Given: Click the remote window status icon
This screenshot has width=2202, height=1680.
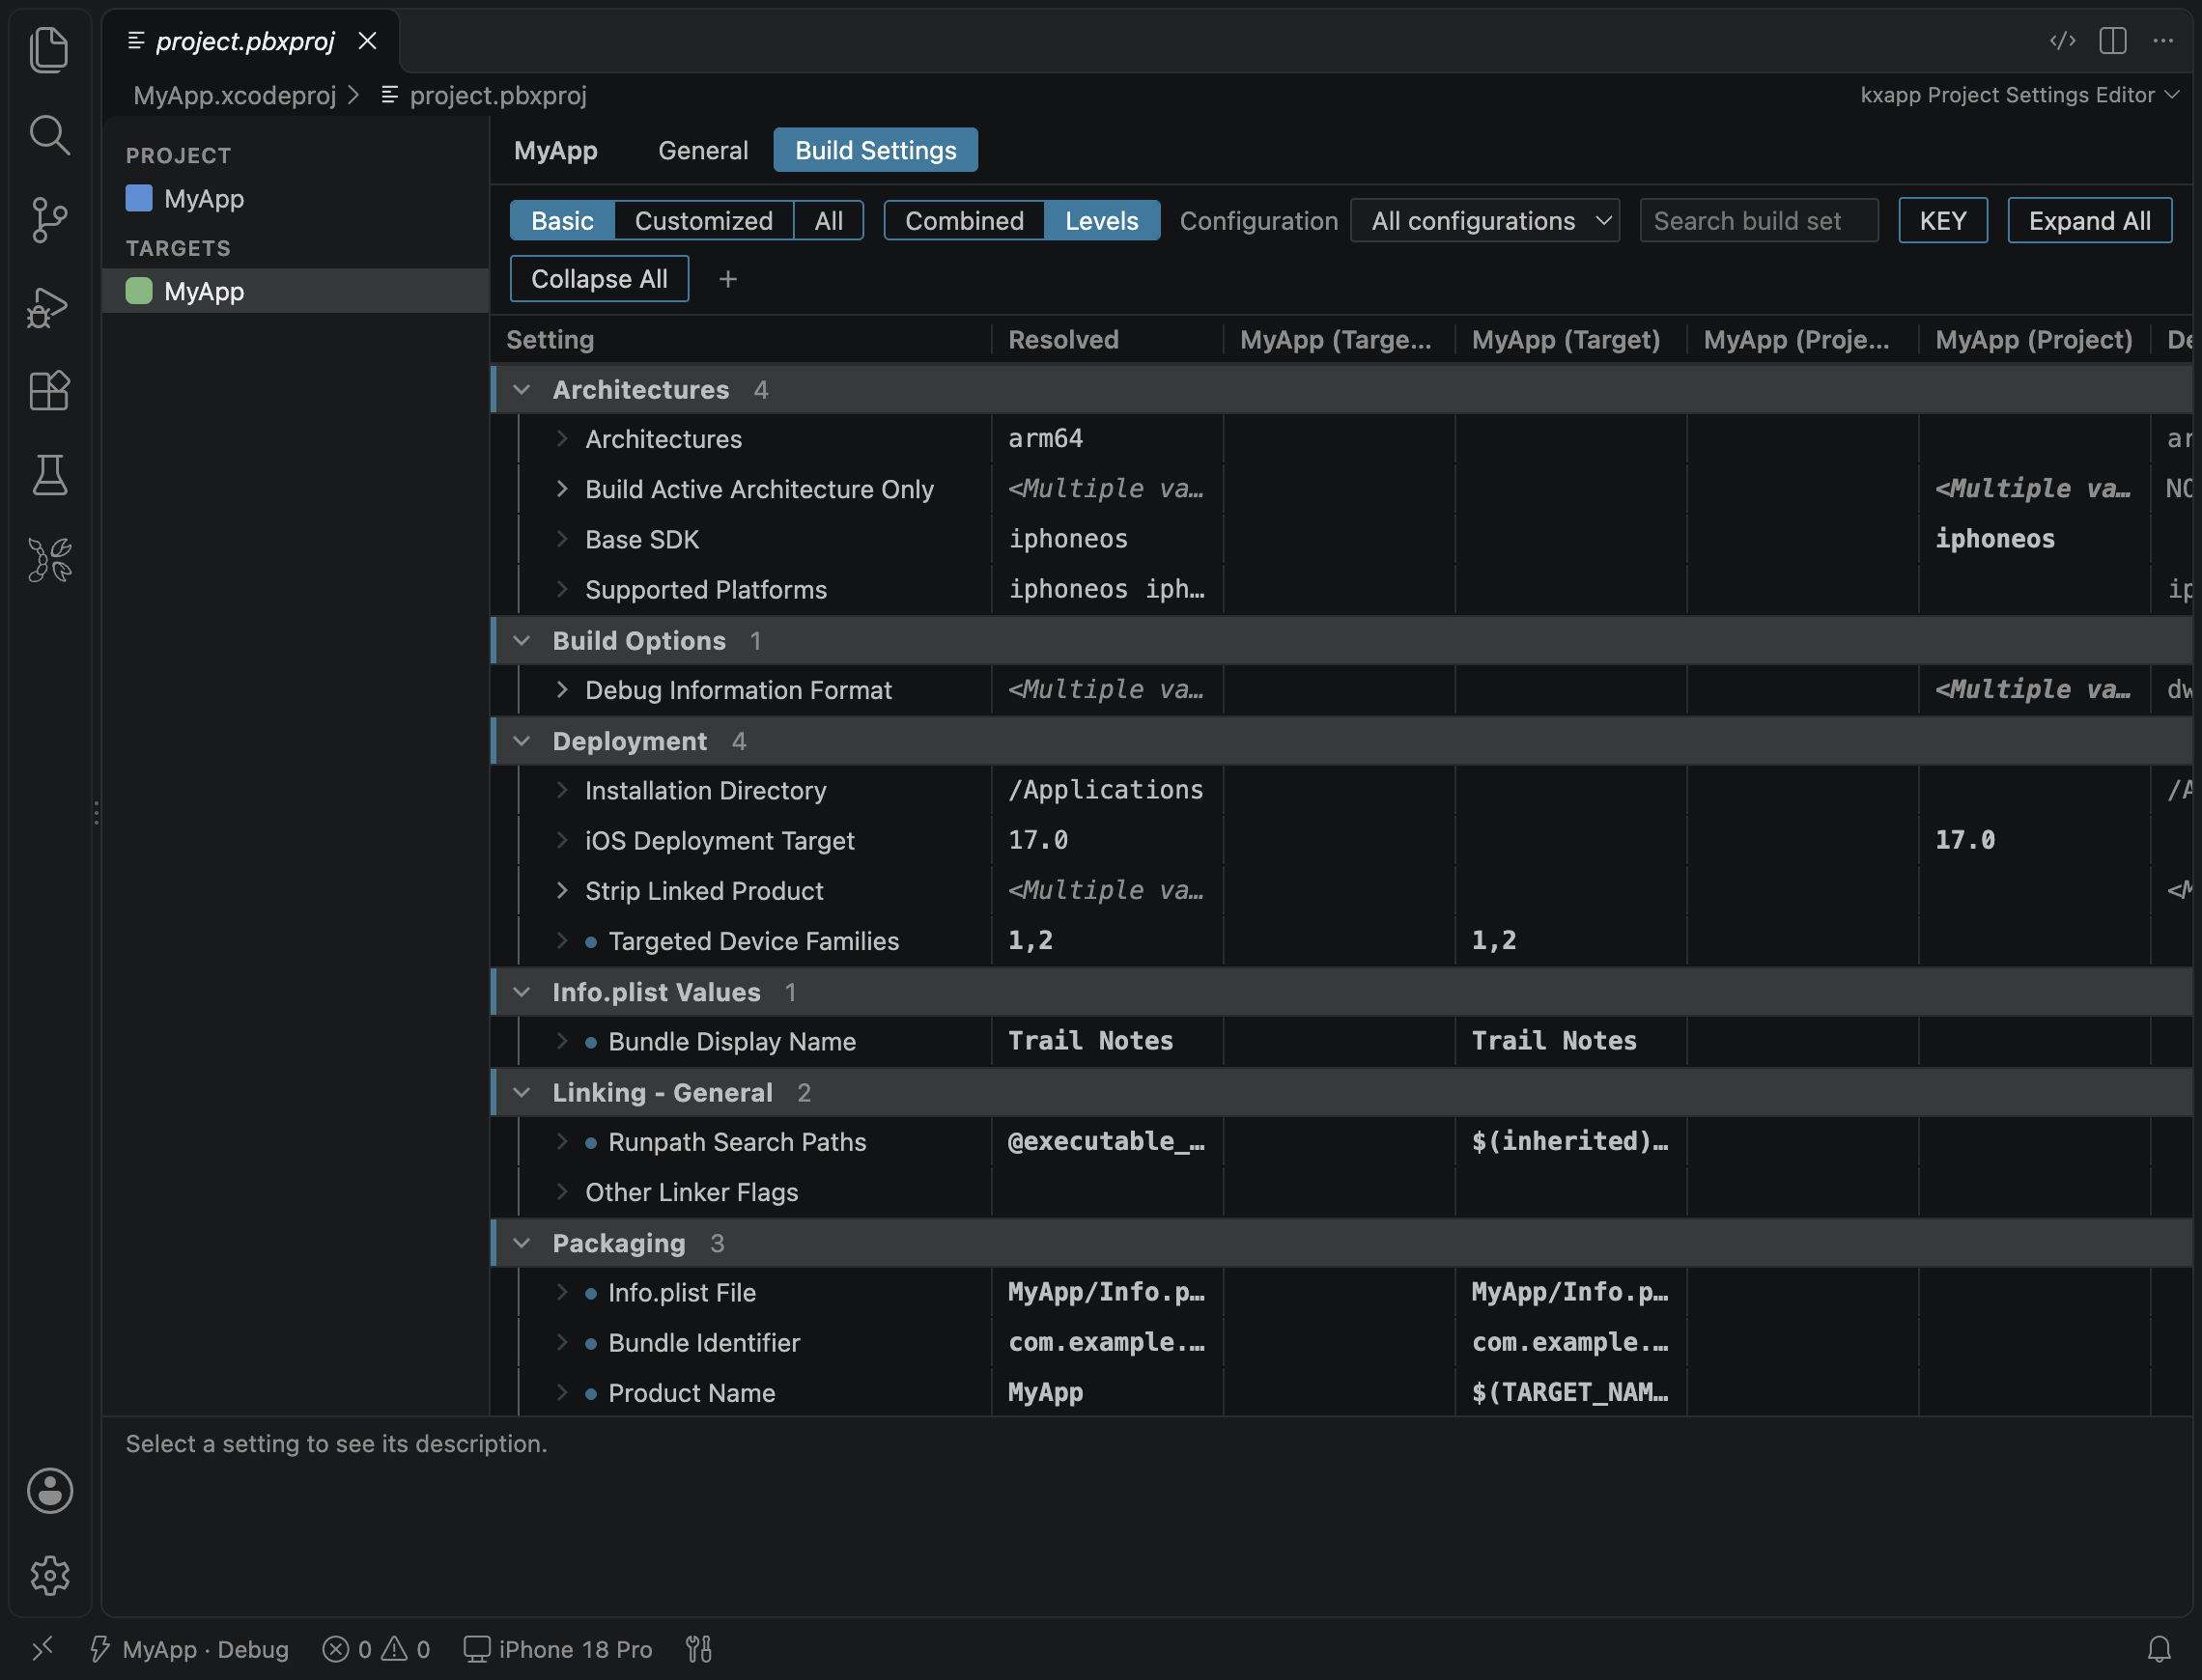Looking at the screenshot, I should 42,1648.
